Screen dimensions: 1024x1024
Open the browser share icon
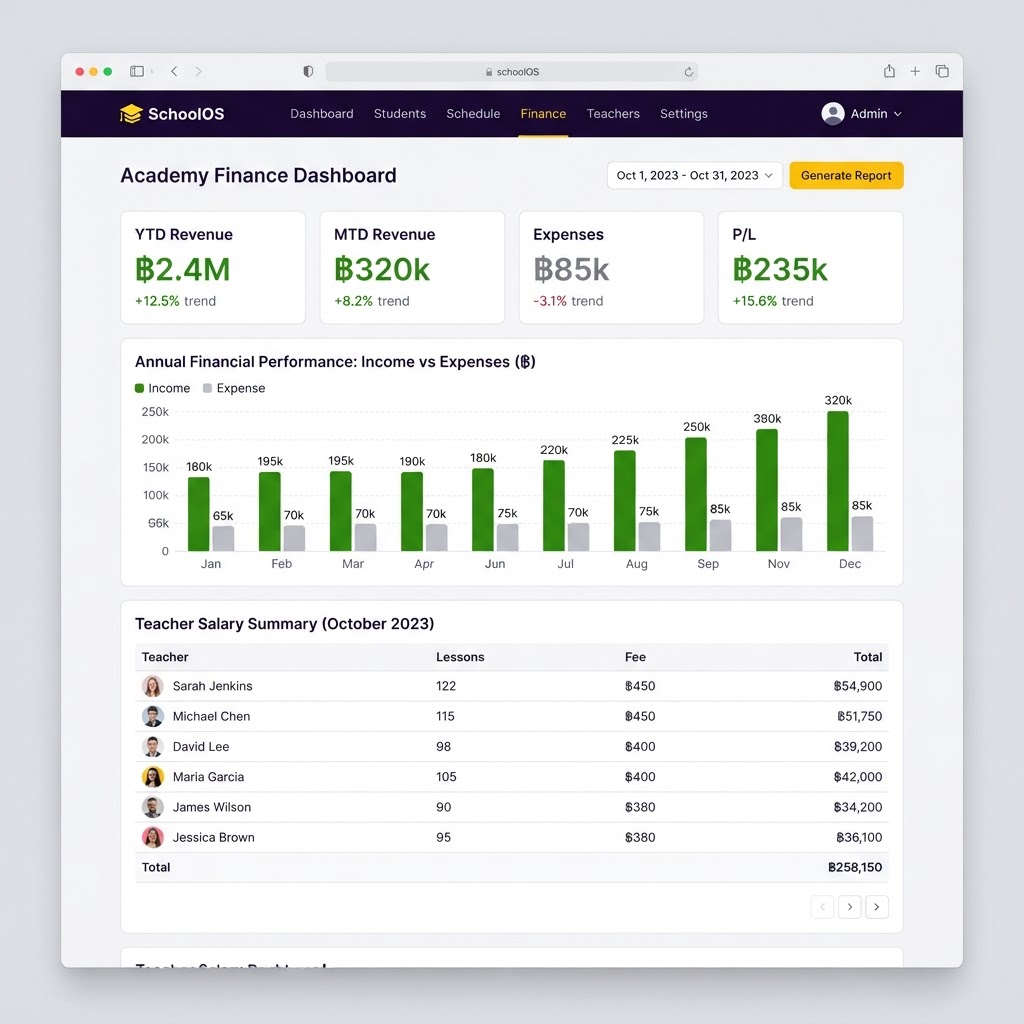pyautogui.click(x=889, y=71)
